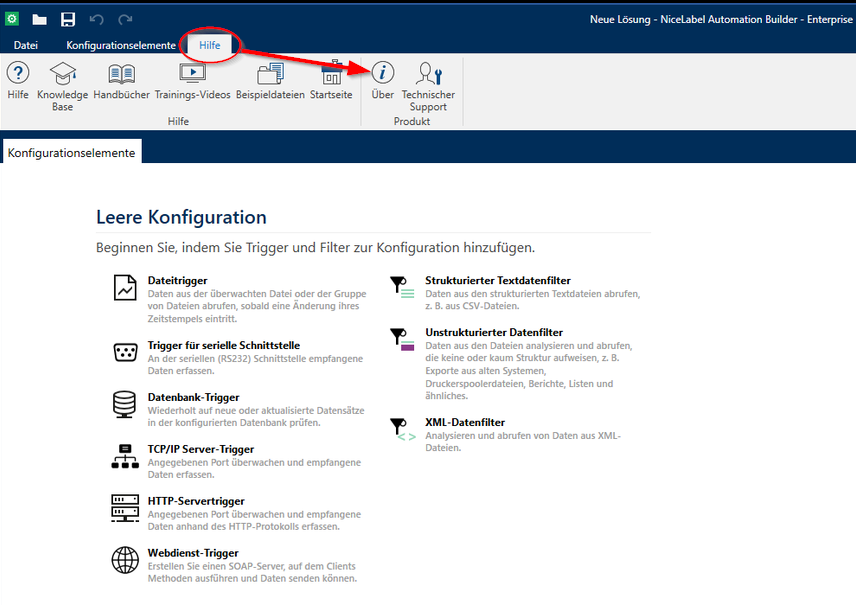Click the Beispieldateien icon
Viewport: 856px width, 605px height.
pyautogui.click(x=270, y=76)
